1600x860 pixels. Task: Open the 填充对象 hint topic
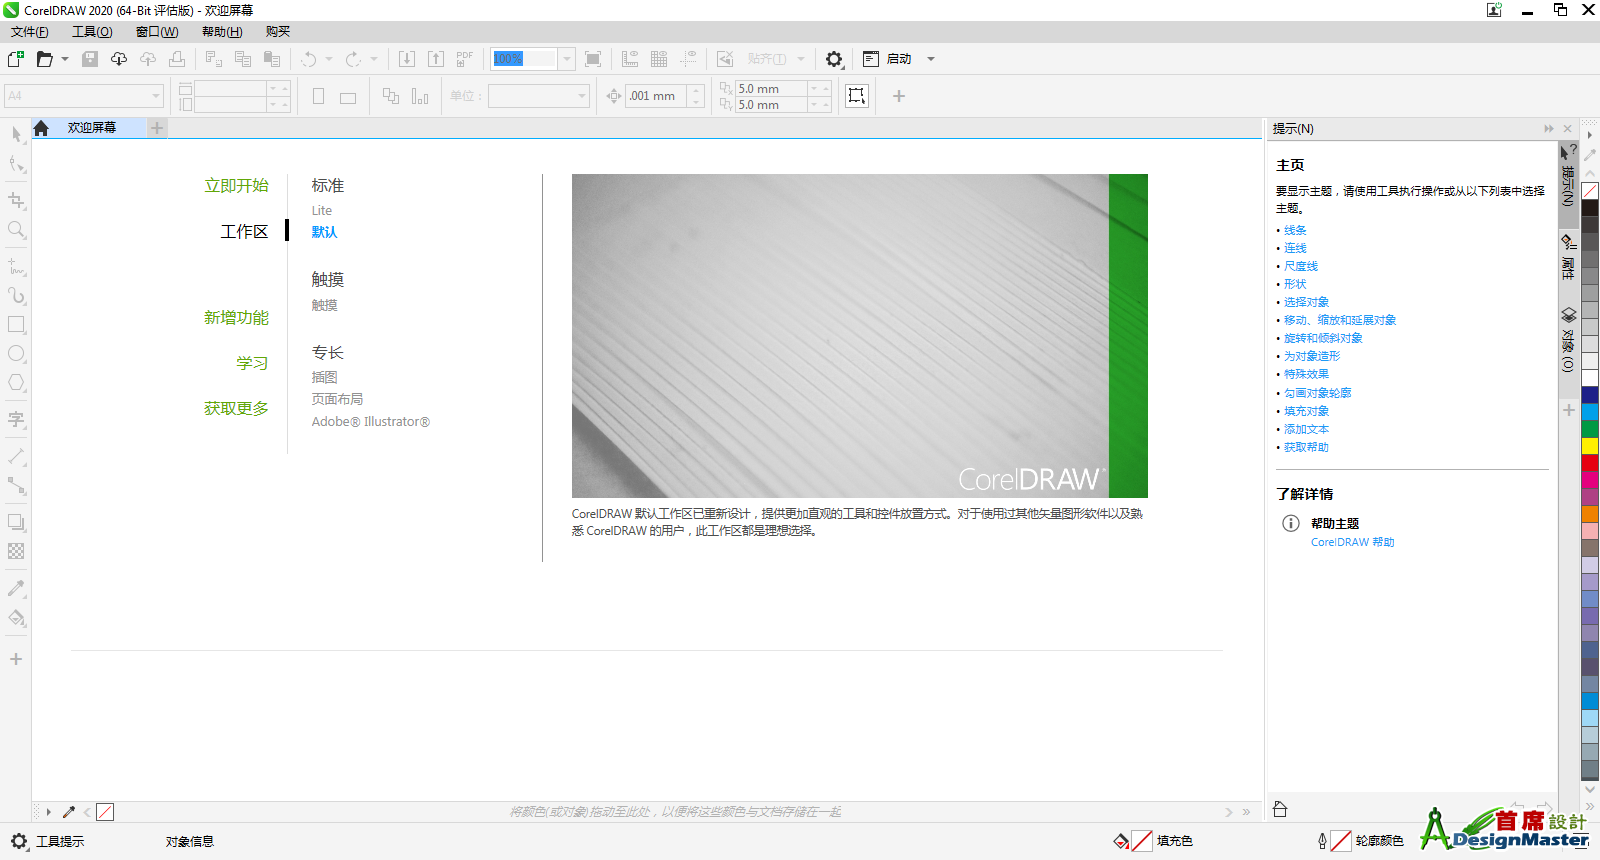(x=1306, y=411)
